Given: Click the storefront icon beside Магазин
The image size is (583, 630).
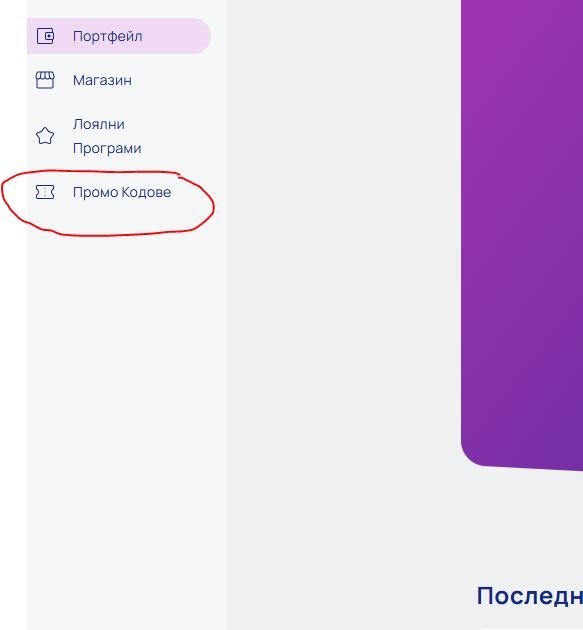Looking at the screenshot, I should [x=45, y=80].
